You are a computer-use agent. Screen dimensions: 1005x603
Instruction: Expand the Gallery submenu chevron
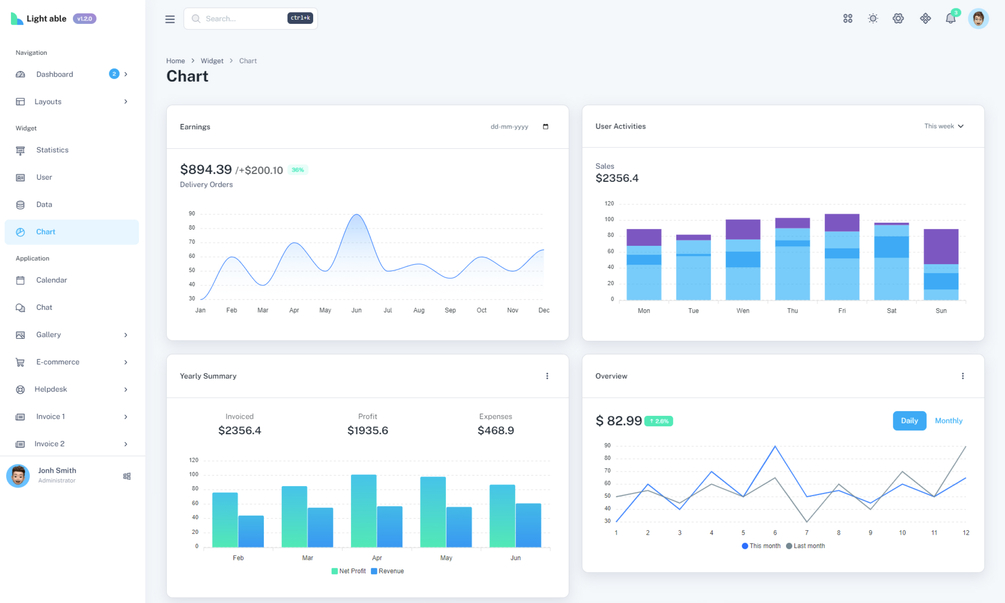click(126, 335)
